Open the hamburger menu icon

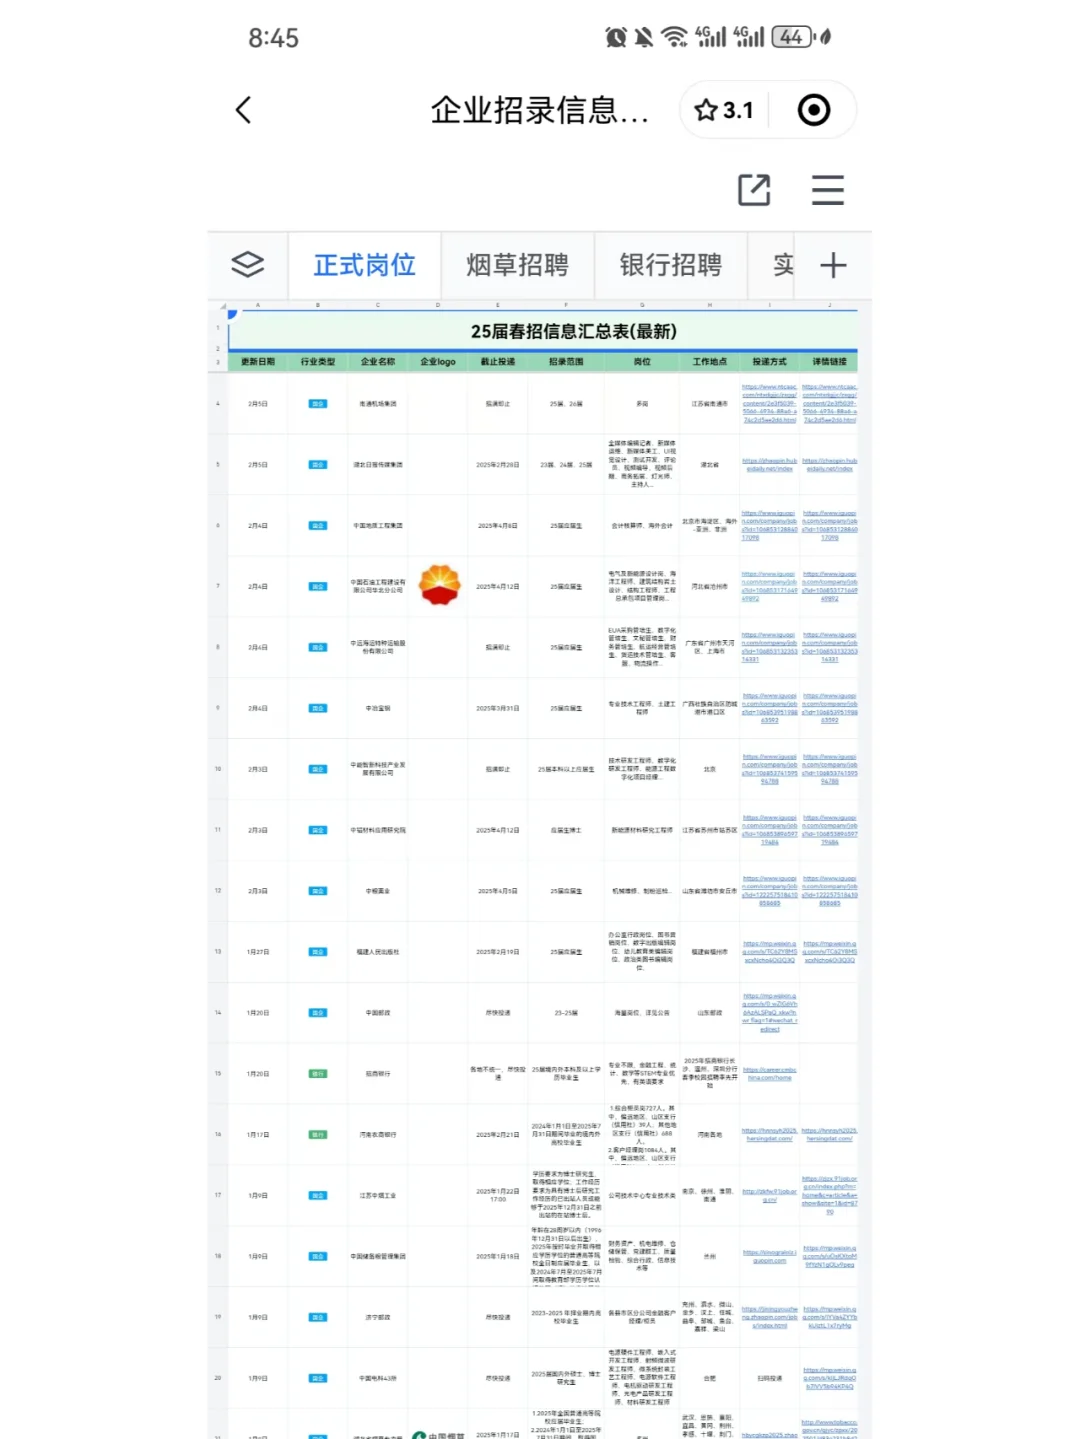tap(828, 190)
